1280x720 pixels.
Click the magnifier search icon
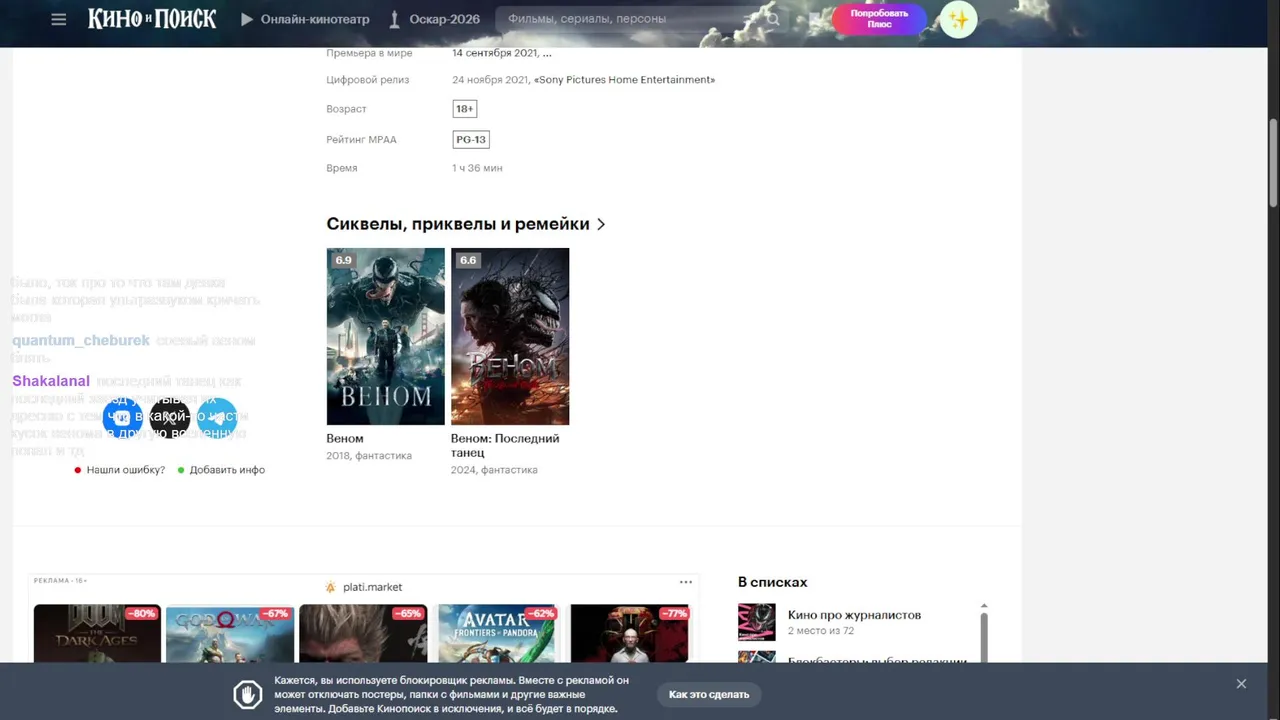773,19
